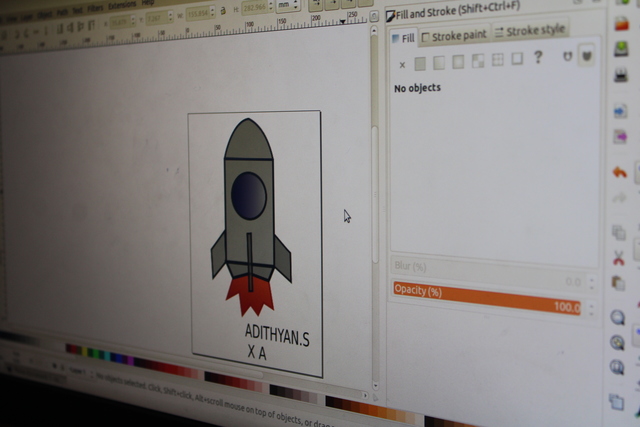640x427 pixels.
Task: Choose the radial gradient fill icon
Action: tap(458, 61)
